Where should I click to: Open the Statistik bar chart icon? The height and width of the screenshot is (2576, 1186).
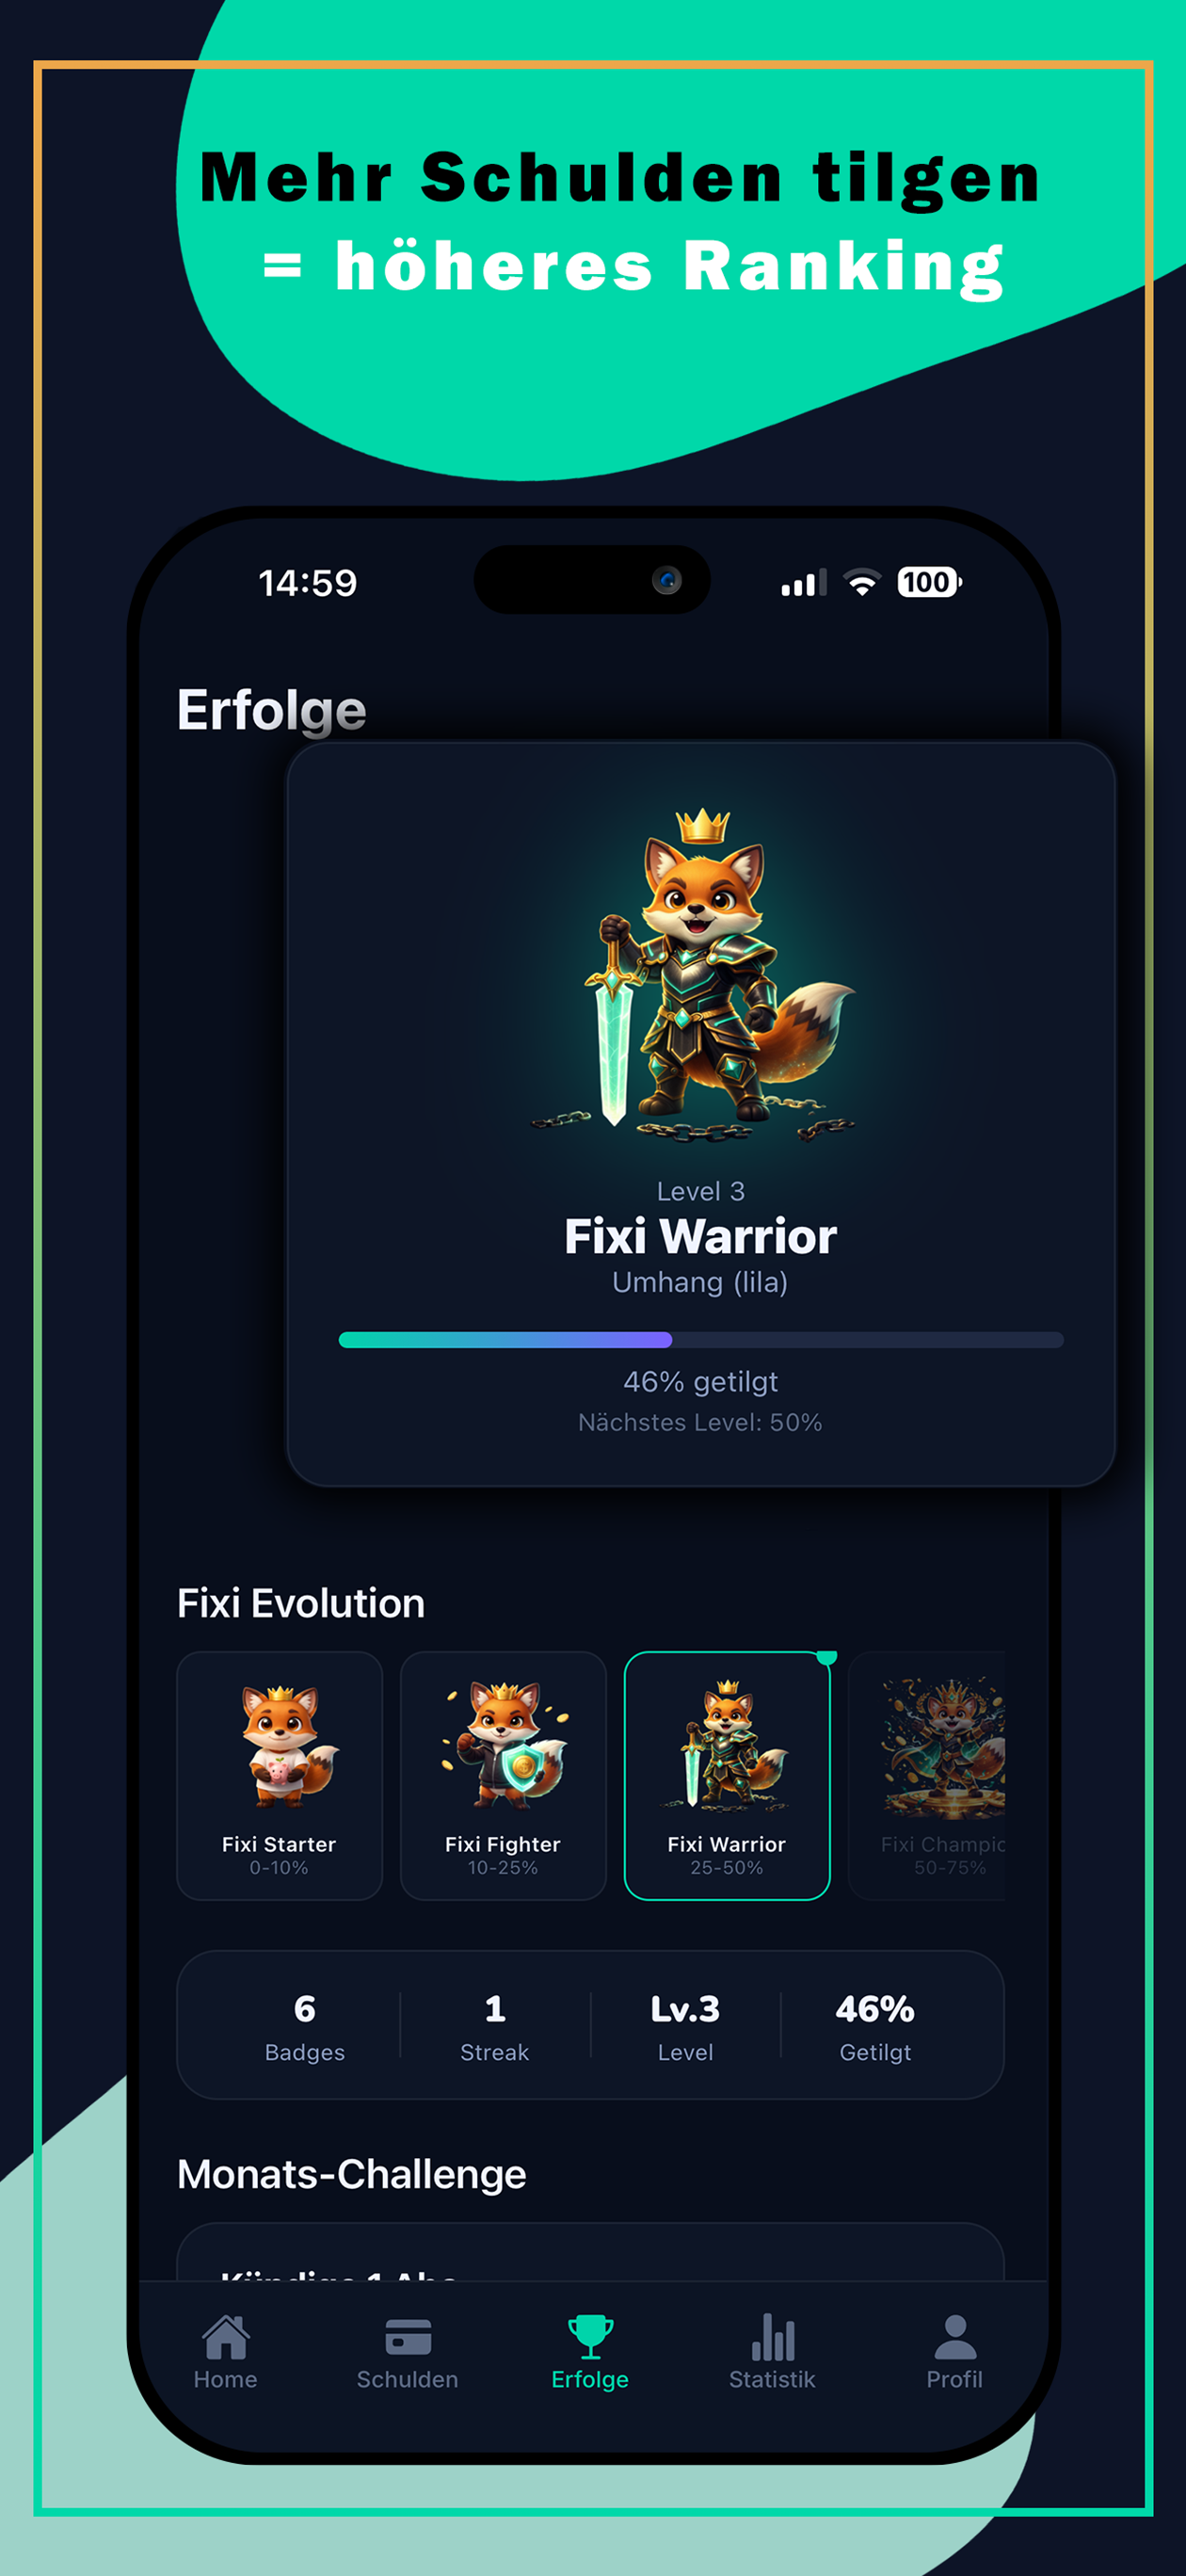click(x=772, y=2337)
